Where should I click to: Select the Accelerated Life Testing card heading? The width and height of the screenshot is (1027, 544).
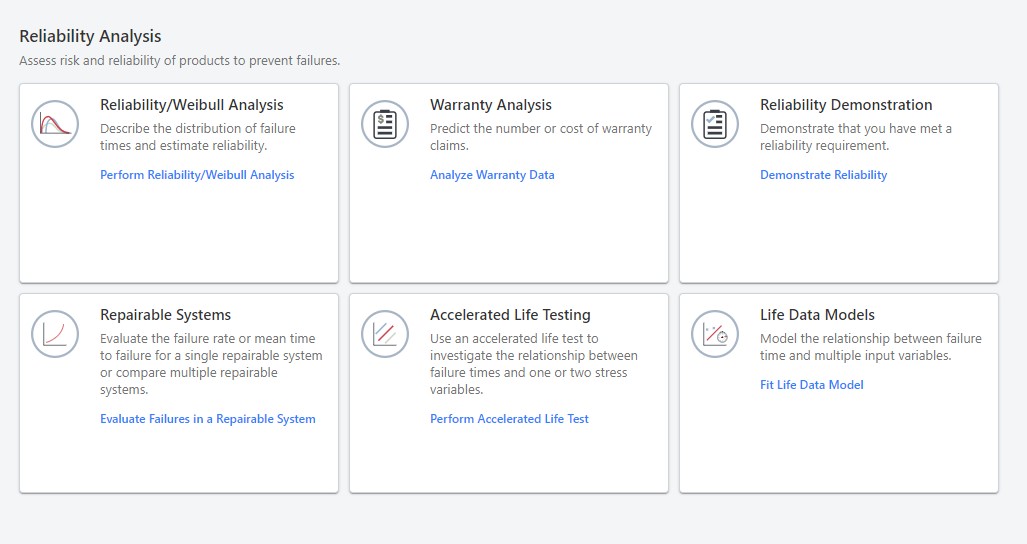click(x=510, y=315)
